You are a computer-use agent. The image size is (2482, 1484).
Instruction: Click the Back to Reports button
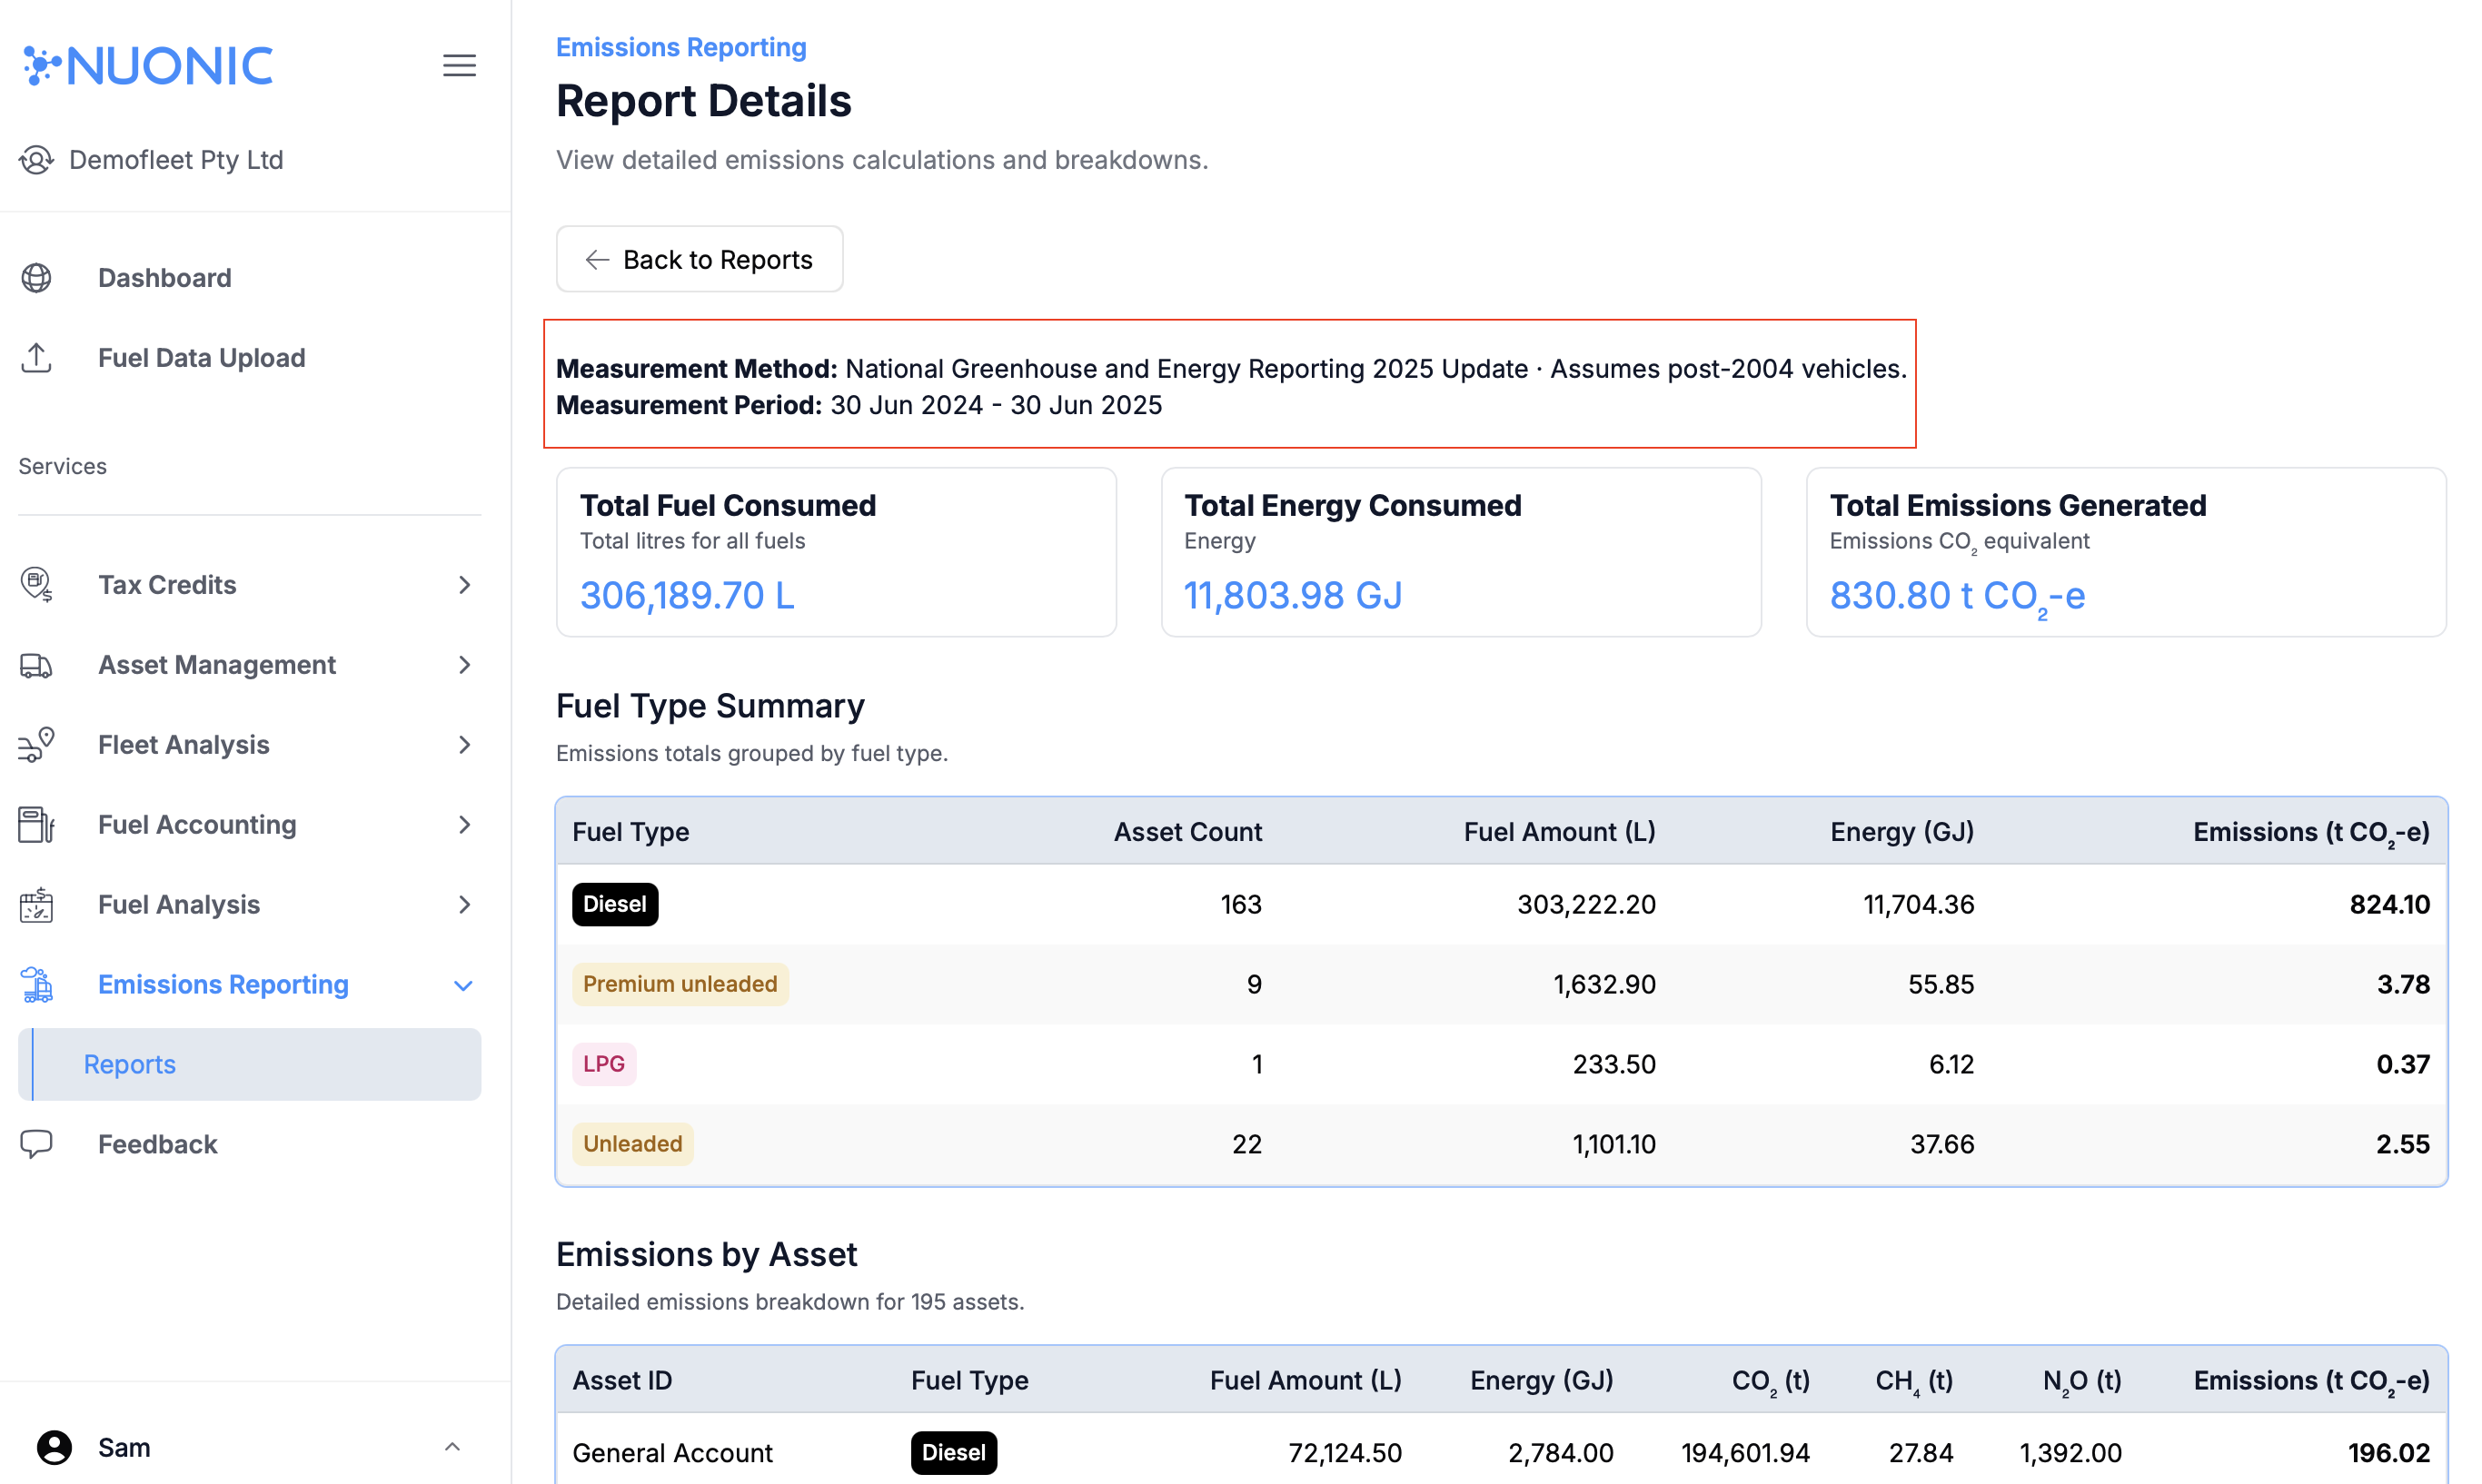tap(699, 259)
